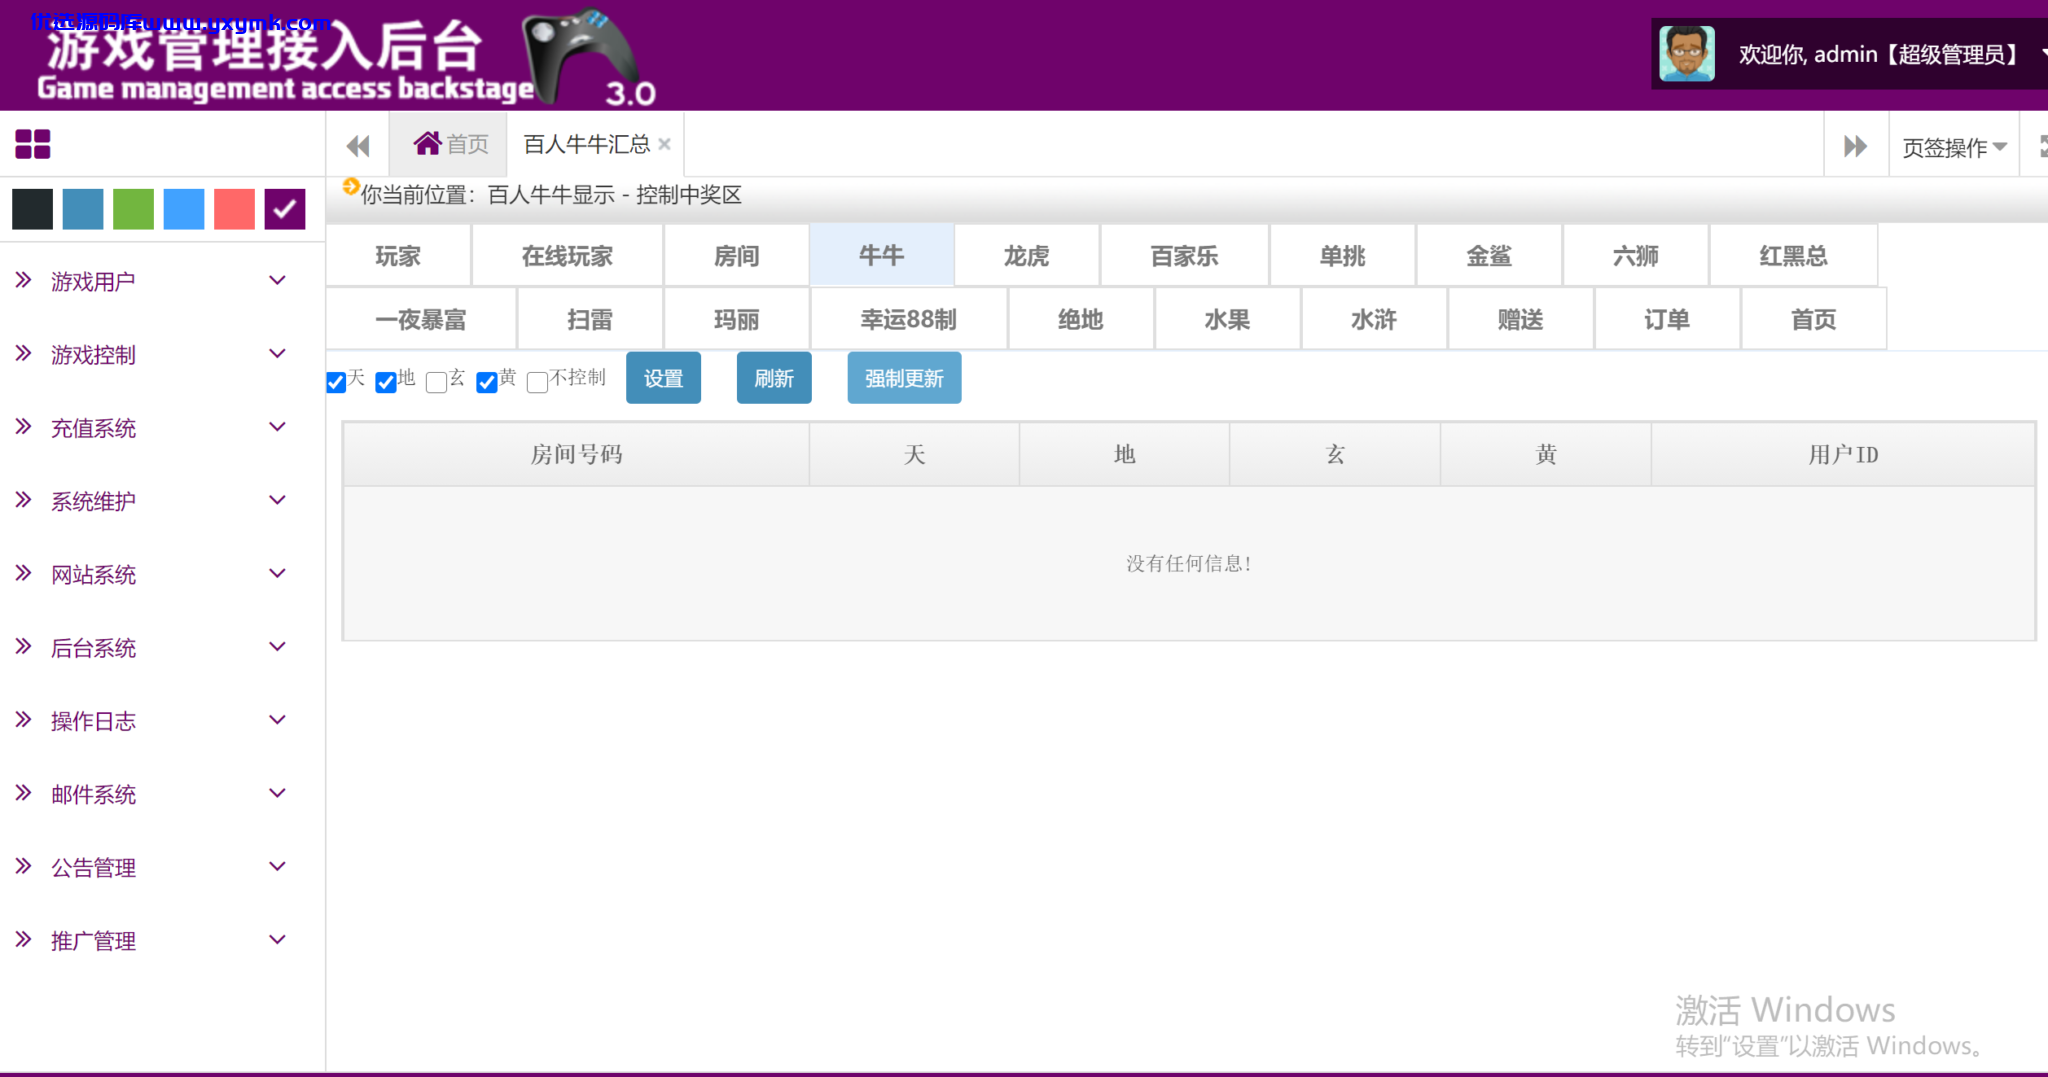Click the double-arrow icon beside 邮件系统

click(24, 793)
